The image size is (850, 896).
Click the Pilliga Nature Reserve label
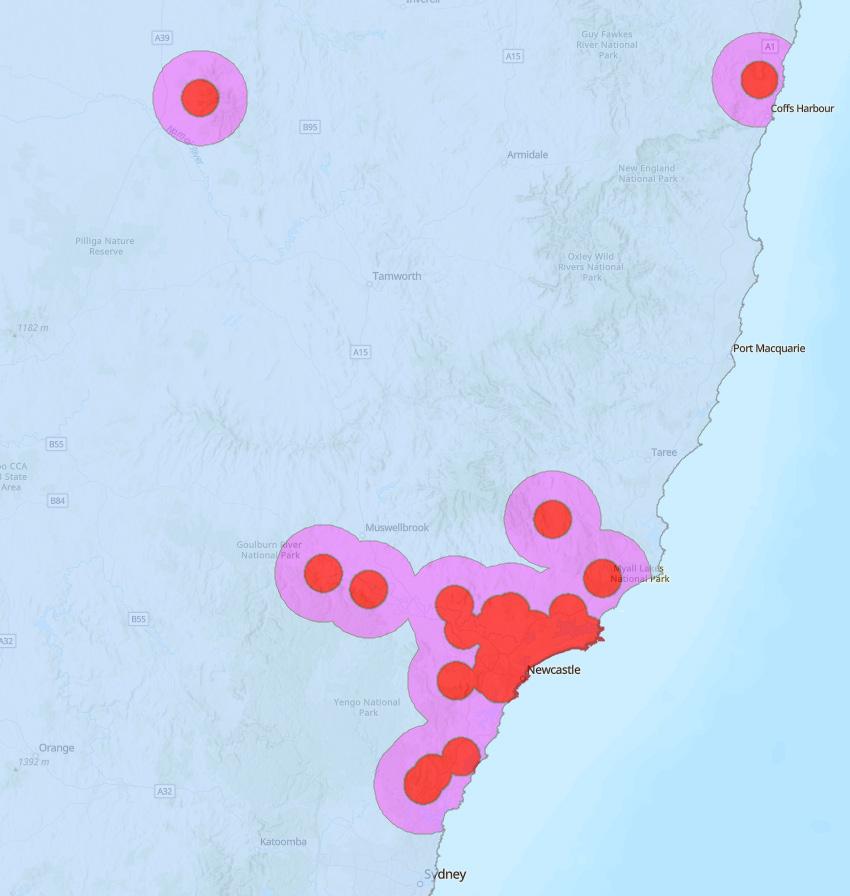(x=105, y=246)
